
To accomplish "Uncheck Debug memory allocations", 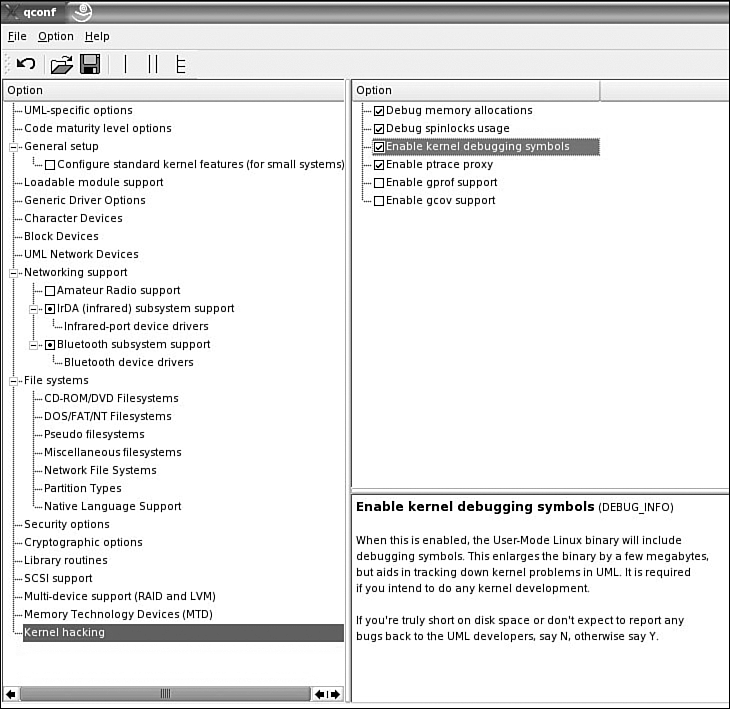I will pyautogui.click(x=379, y=111).
